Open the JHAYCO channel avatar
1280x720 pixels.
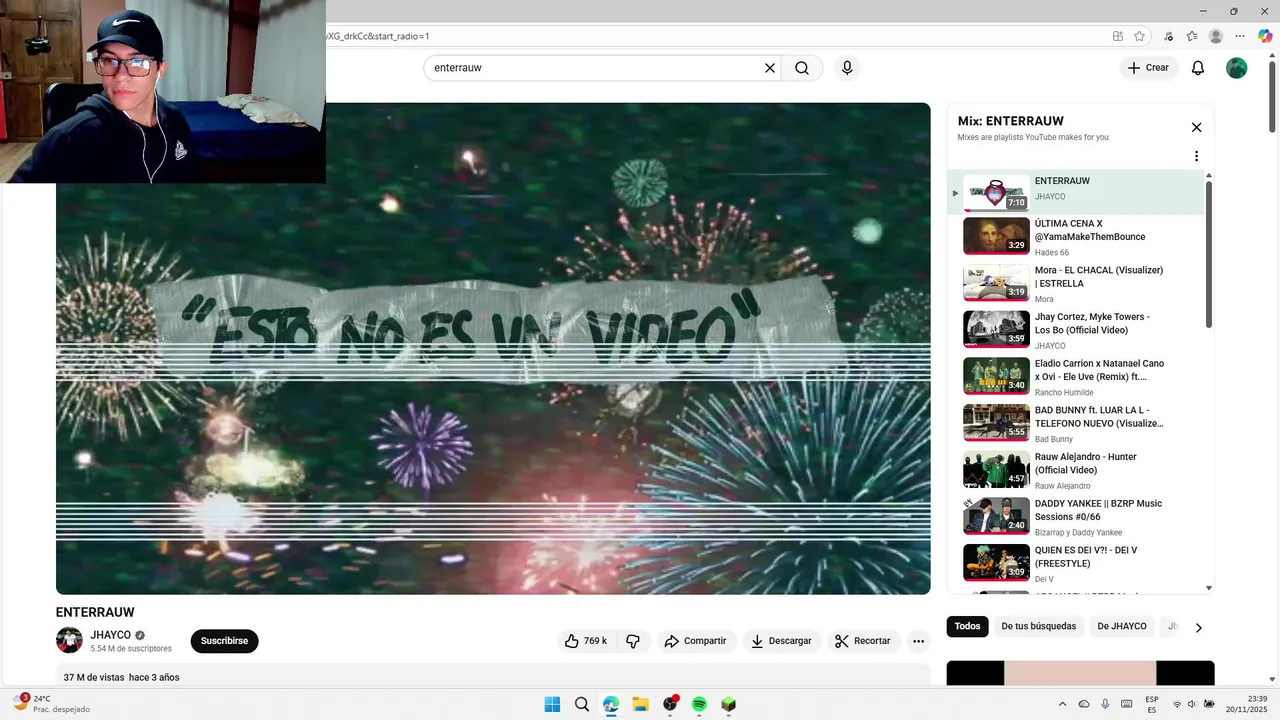pos(69,640)
